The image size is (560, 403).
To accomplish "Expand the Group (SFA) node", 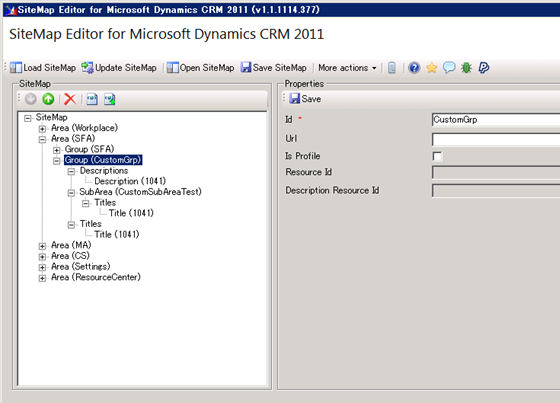I will tap(56, 150).
